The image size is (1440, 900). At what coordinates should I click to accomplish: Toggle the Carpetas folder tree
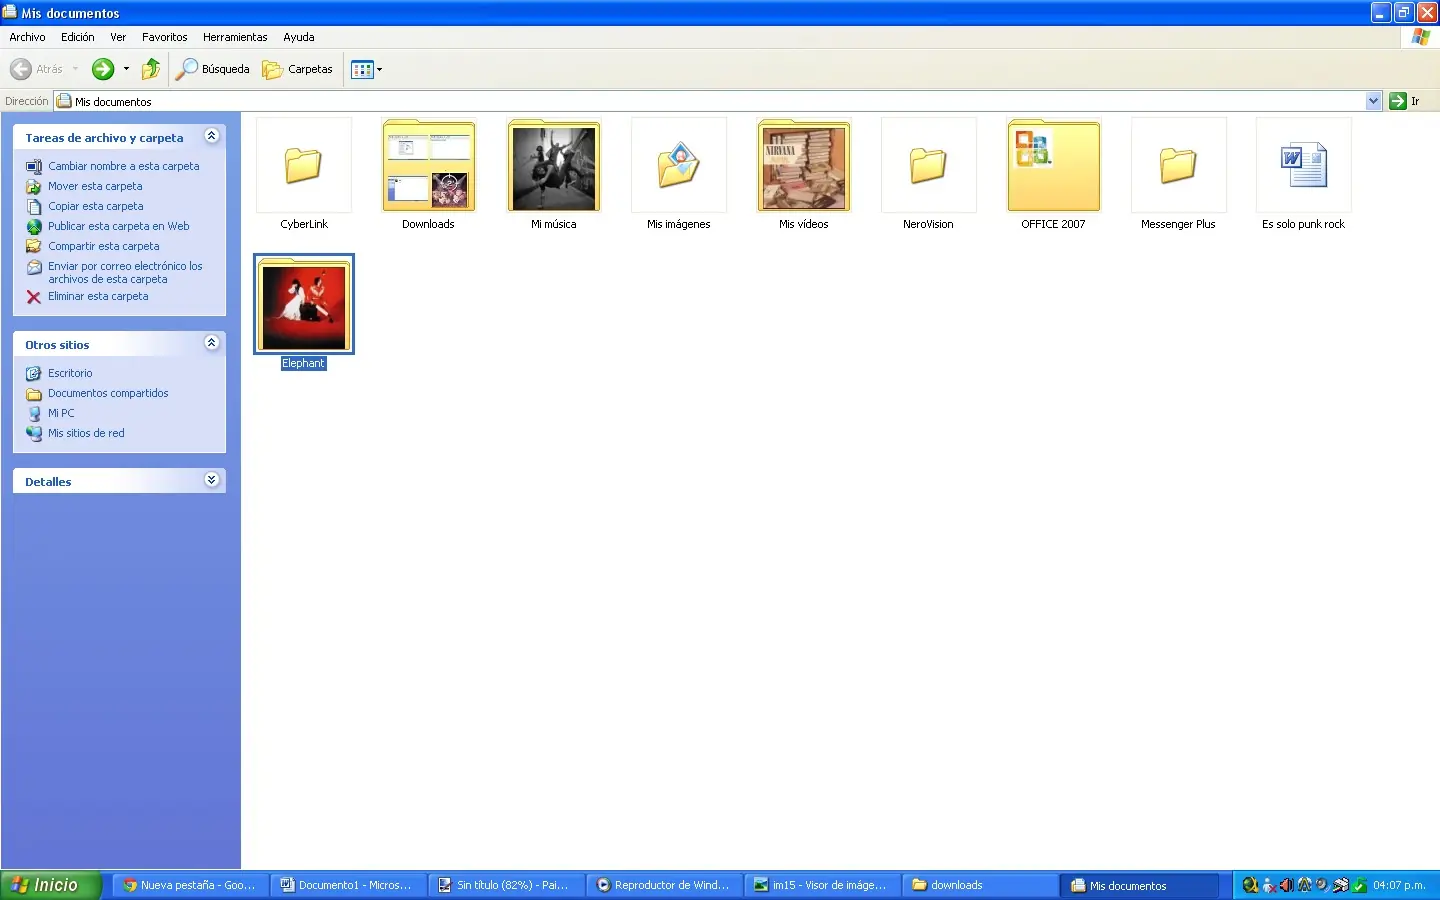point(298,69)
